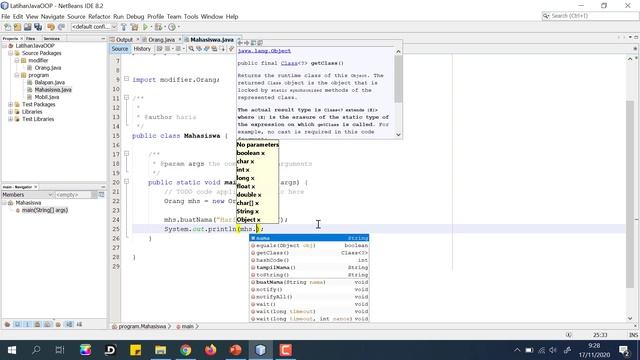Open Mobil.java in Projects tree
Screen dimensions: 640x360
coord(47,97)
